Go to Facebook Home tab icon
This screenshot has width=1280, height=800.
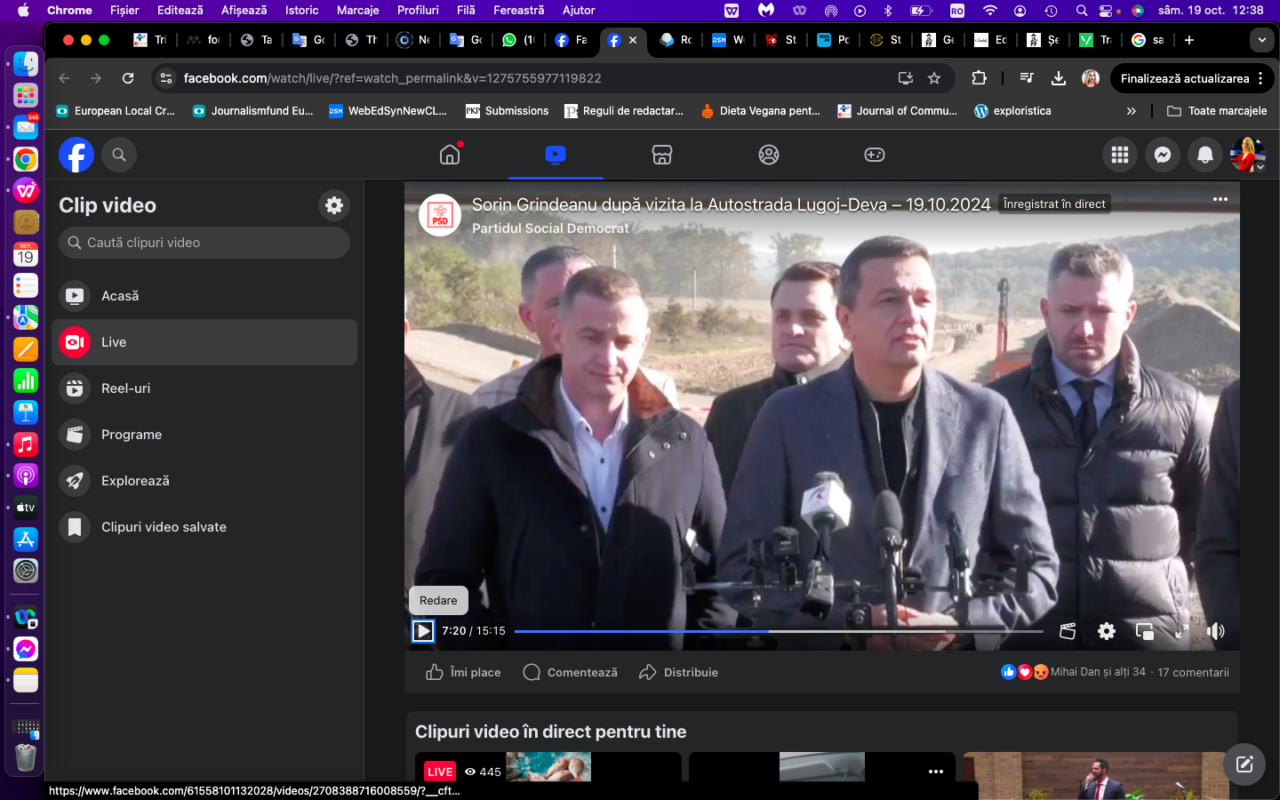(x=450, y=155)
